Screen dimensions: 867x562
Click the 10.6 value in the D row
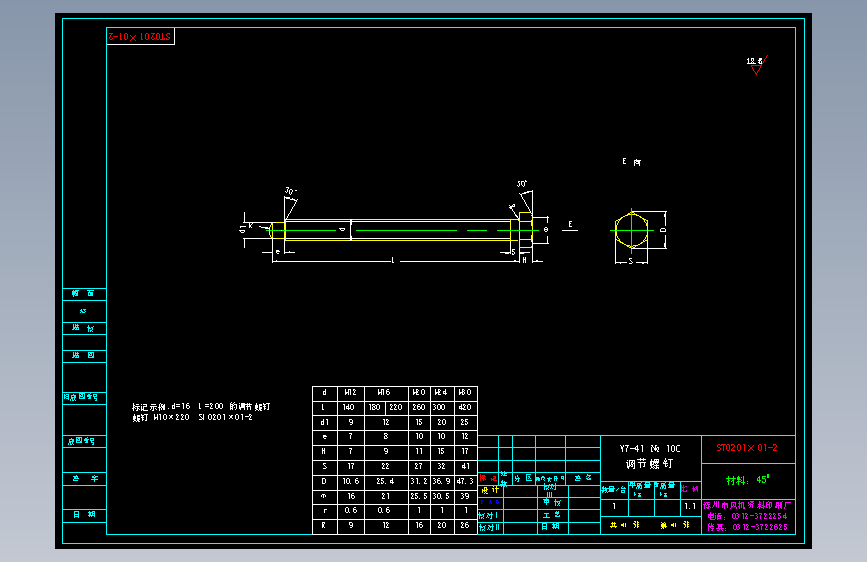pos(351,481)
